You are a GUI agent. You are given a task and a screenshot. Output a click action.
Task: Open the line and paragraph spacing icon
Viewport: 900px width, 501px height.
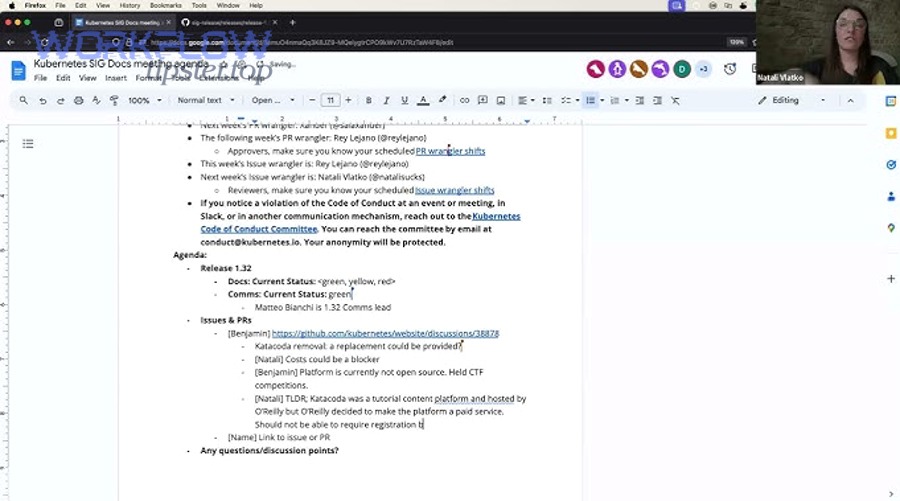tap(547, 100)
